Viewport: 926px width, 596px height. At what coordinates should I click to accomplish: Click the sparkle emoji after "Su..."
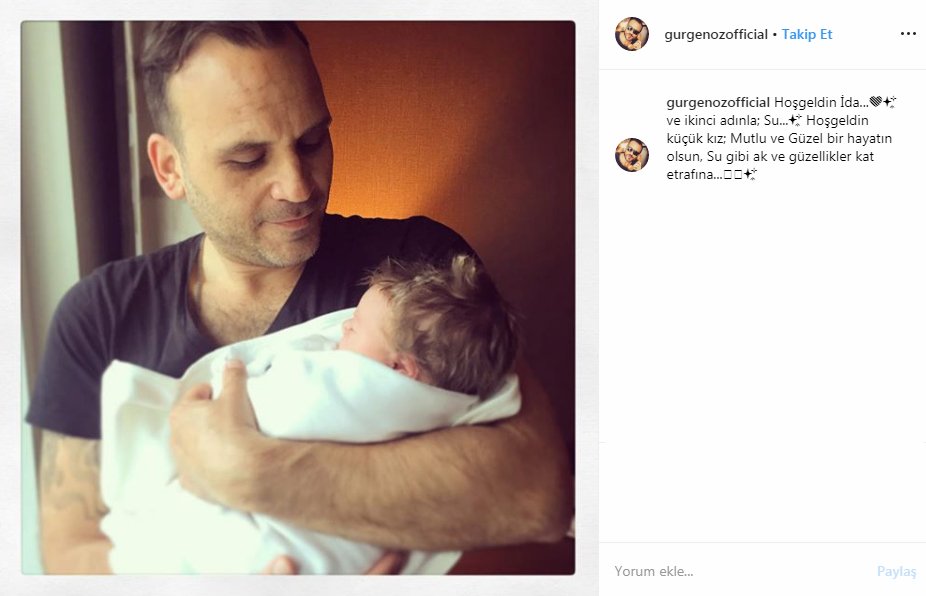tap(795, 120)
